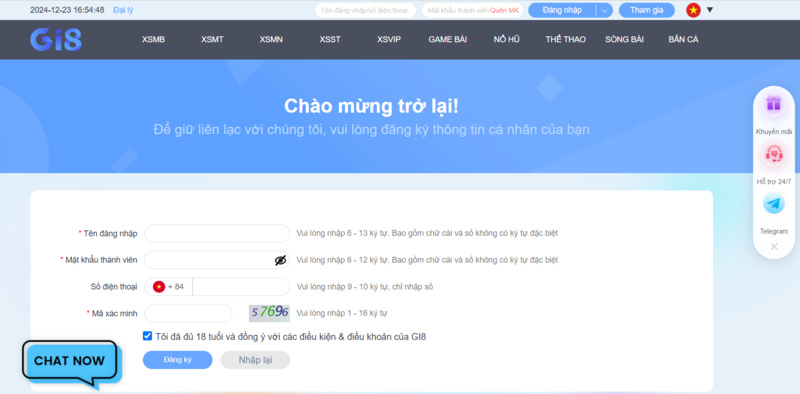Open the Hỗ trợ 24/7 support icon
The width and height of the screenshot is (800, 394).
773,154
